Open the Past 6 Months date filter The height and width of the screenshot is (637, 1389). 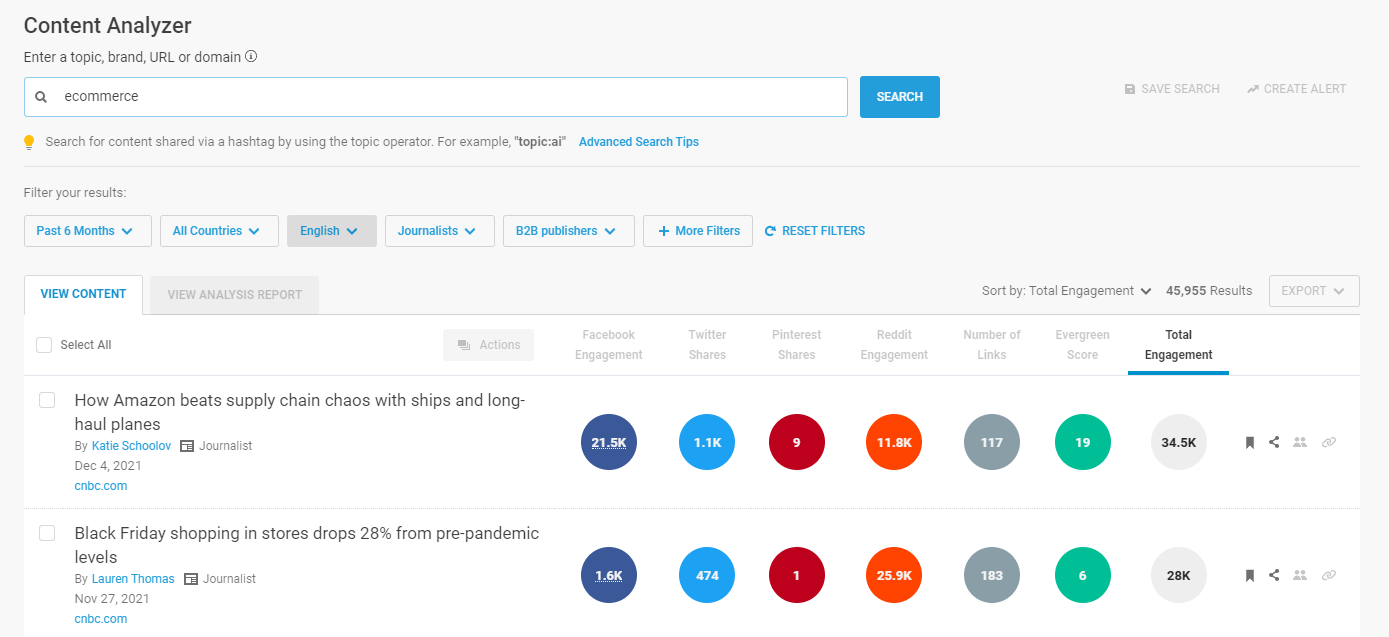(87, 231)
